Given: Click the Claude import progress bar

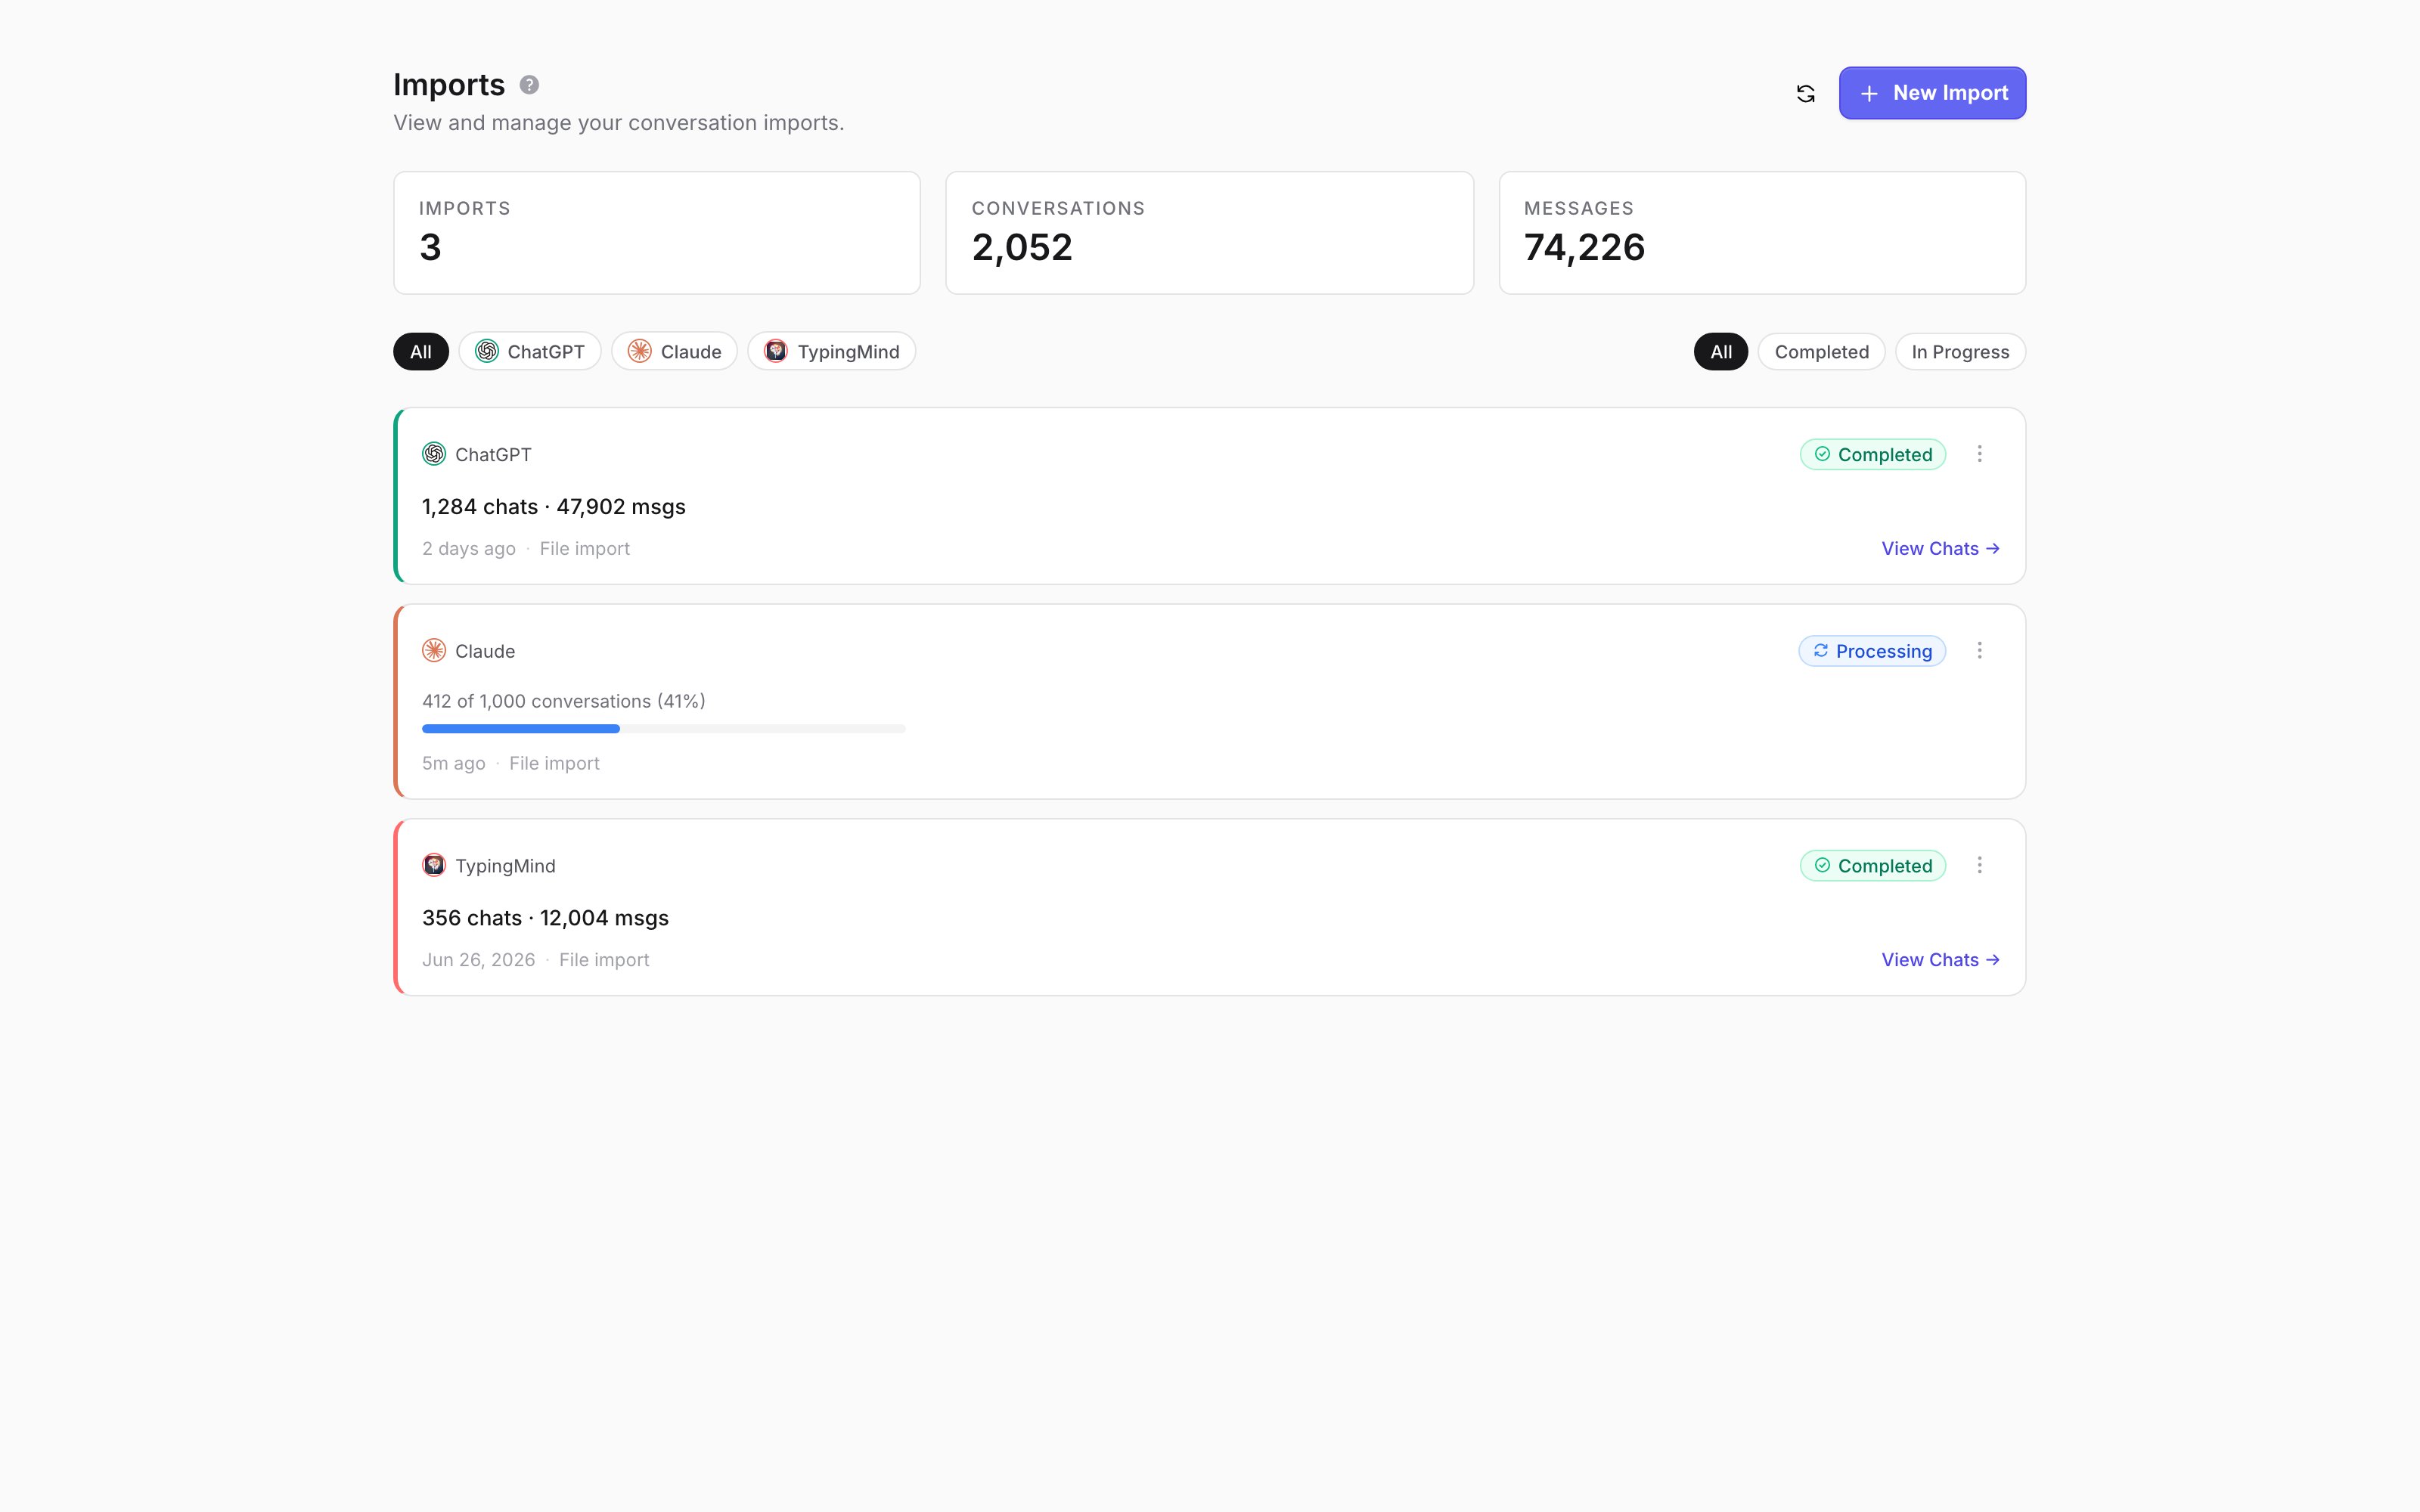Looking at the screenshot, I should pos(663,729).
